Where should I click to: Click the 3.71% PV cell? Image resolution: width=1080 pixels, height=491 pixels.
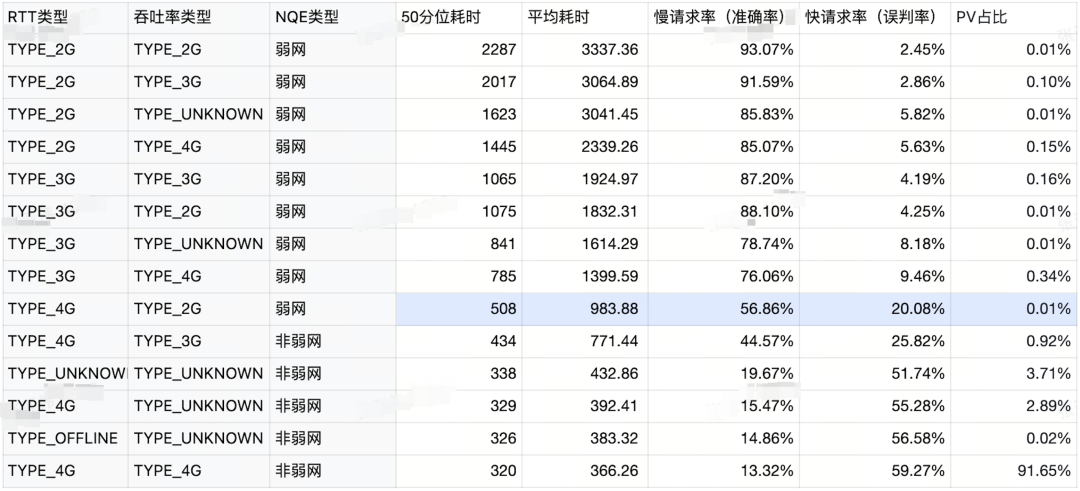(1014, 373)
